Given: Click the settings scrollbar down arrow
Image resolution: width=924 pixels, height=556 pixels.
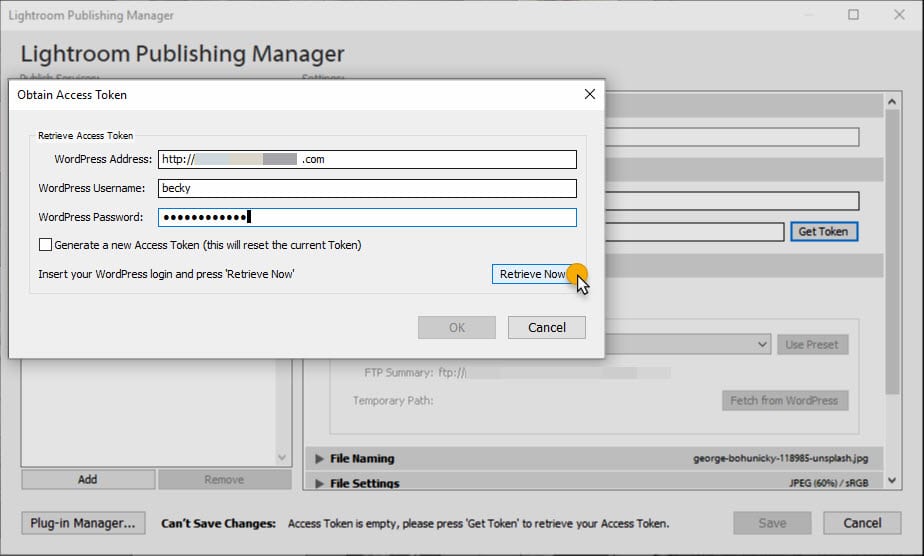Looking at the screenshot, I should click(x=892, y=481).
